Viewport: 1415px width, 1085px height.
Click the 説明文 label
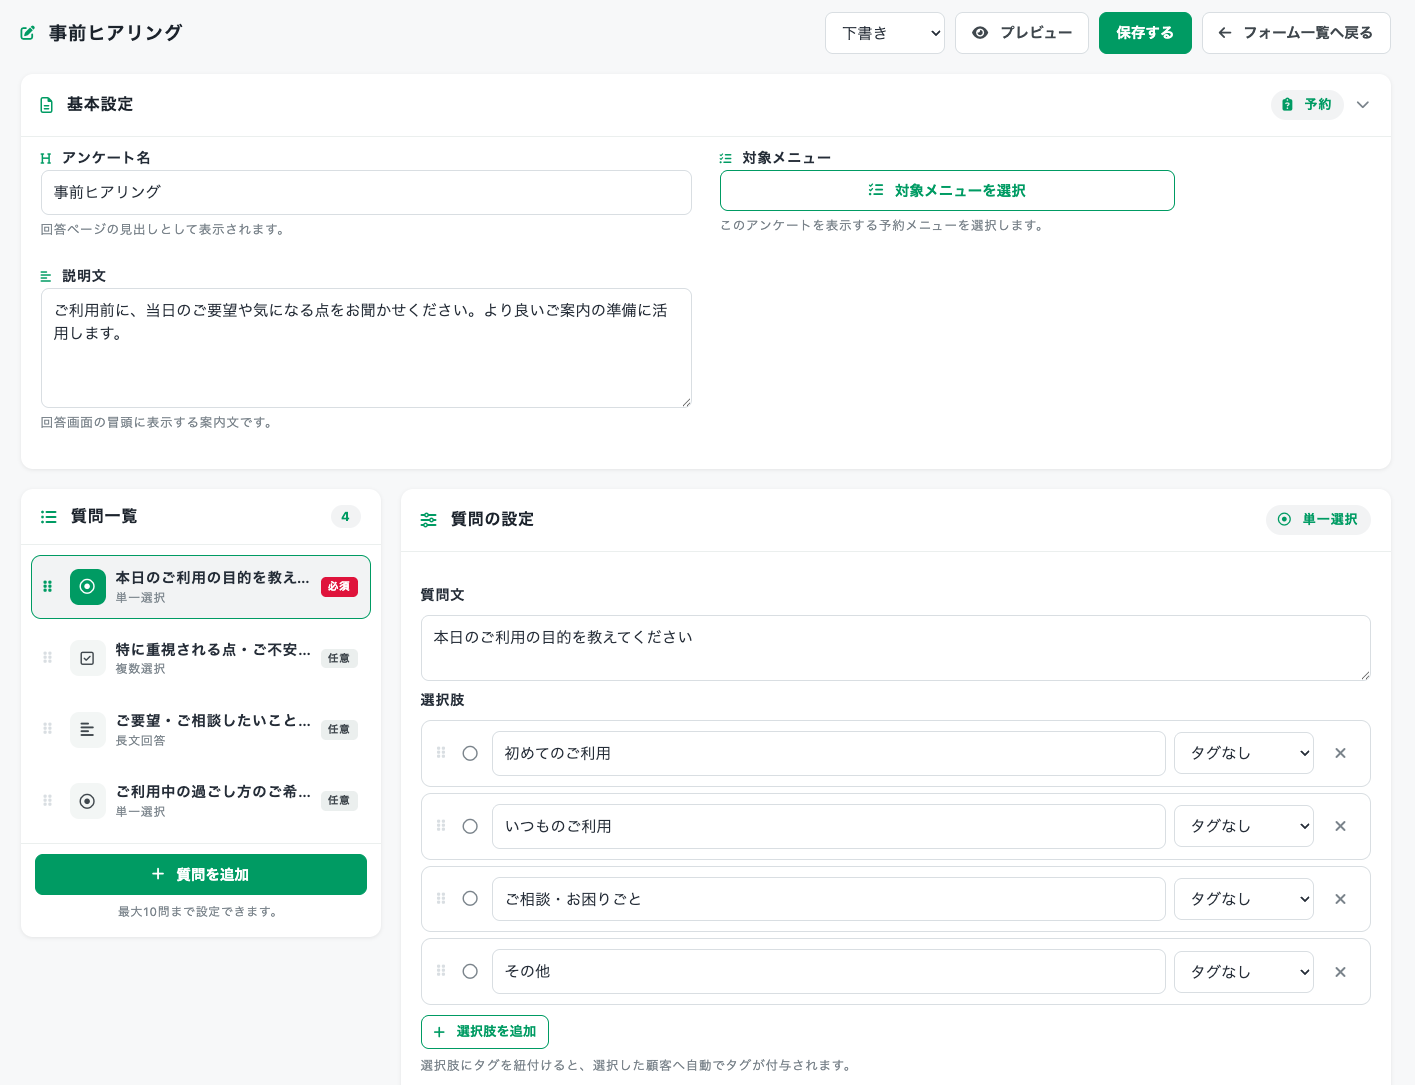point(84,276)
